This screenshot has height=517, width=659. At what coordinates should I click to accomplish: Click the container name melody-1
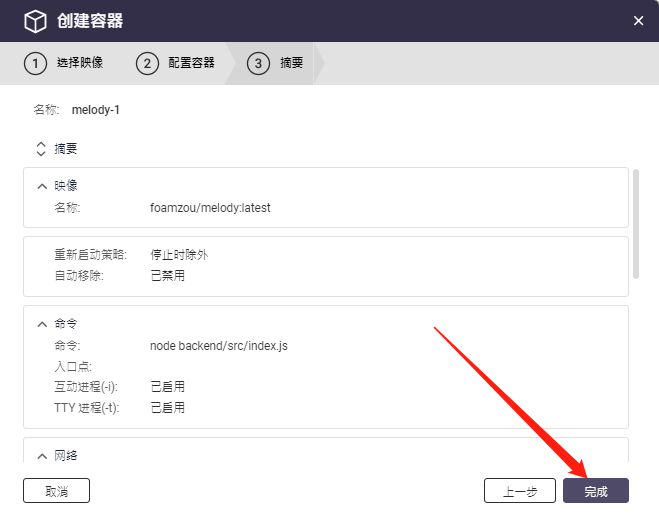96,110
